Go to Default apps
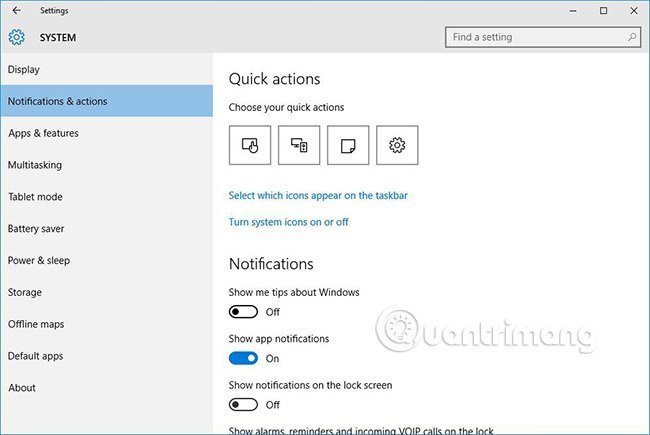This screenshot has height=435, width=650. pyautogui.click(x=107, y=356)
